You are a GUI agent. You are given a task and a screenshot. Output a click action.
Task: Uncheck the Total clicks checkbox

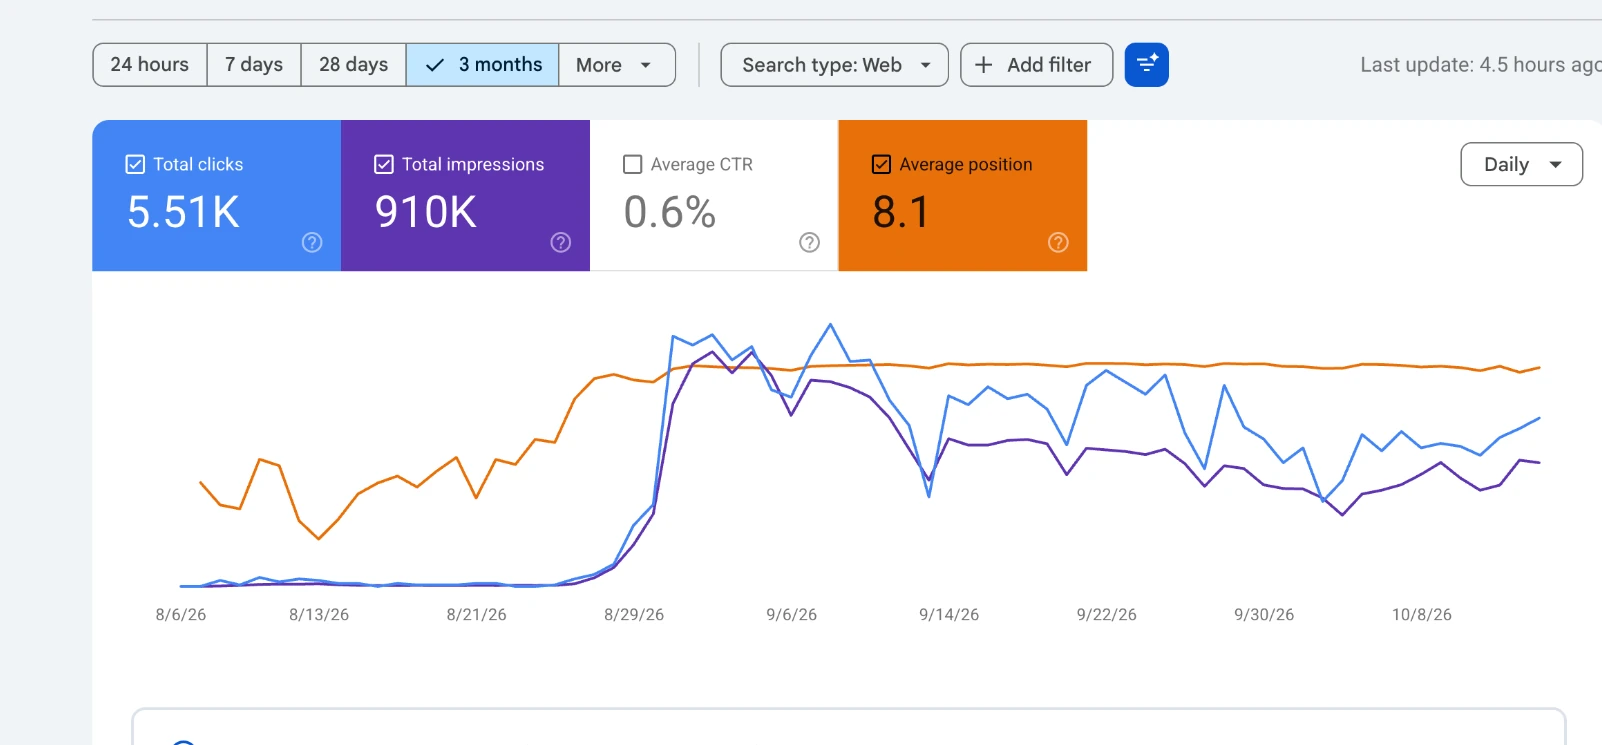(x=135, y=164)
